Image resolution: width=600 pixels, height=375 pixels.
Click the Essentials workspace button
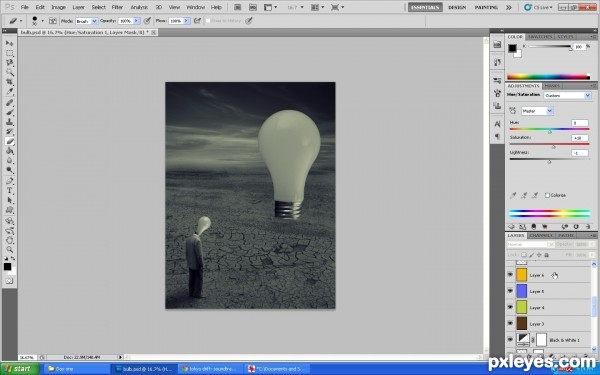425,7
